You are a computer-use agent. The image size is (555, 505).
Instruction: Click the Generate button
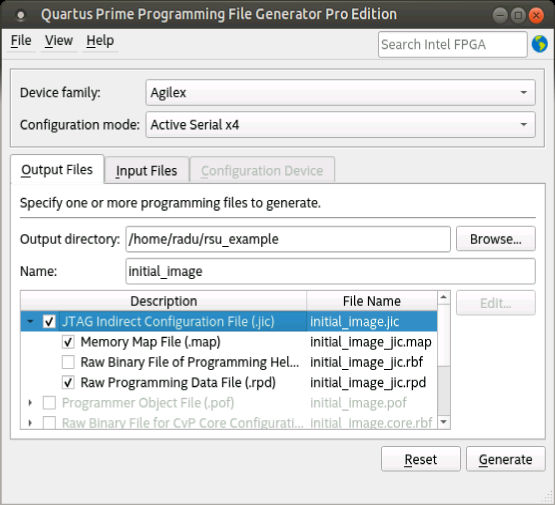505,459
